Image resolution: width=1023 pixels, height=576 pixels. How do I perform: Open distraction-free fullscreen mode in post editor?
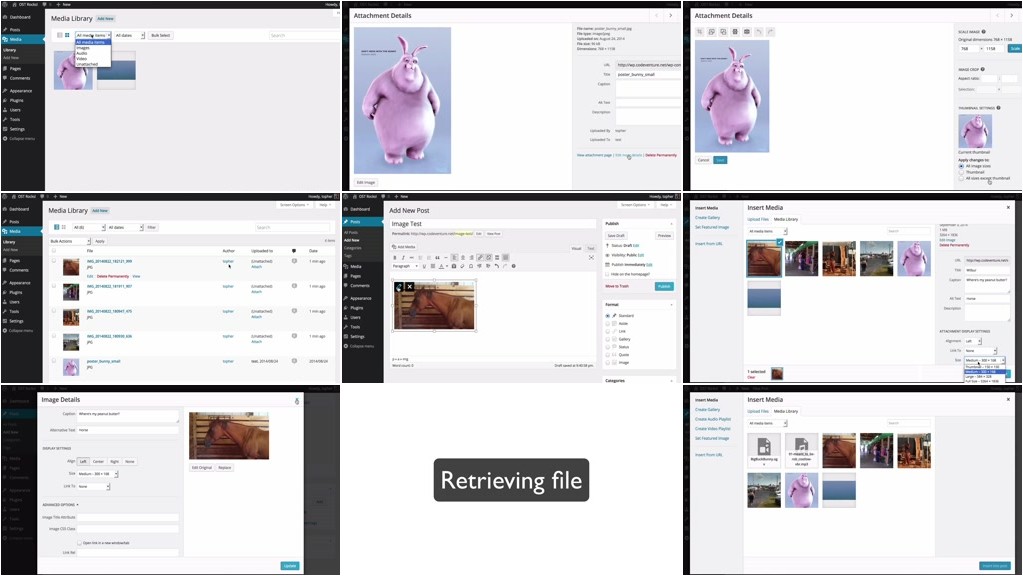591,258
